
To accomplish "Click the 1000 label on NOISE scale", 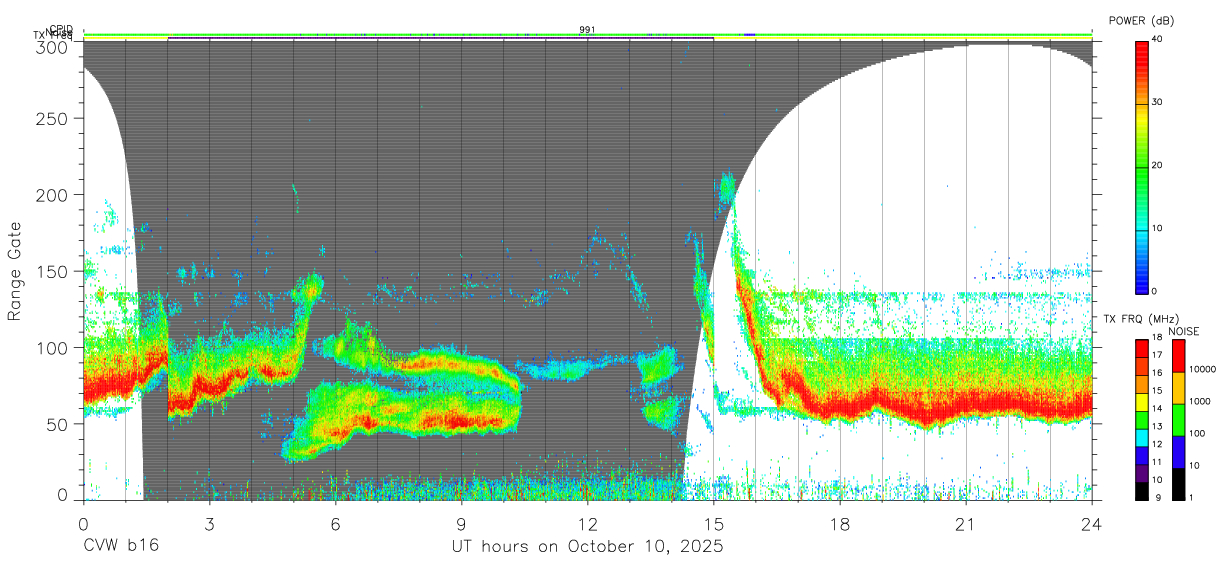I will pyautogui.click(x=1200, y=401).
